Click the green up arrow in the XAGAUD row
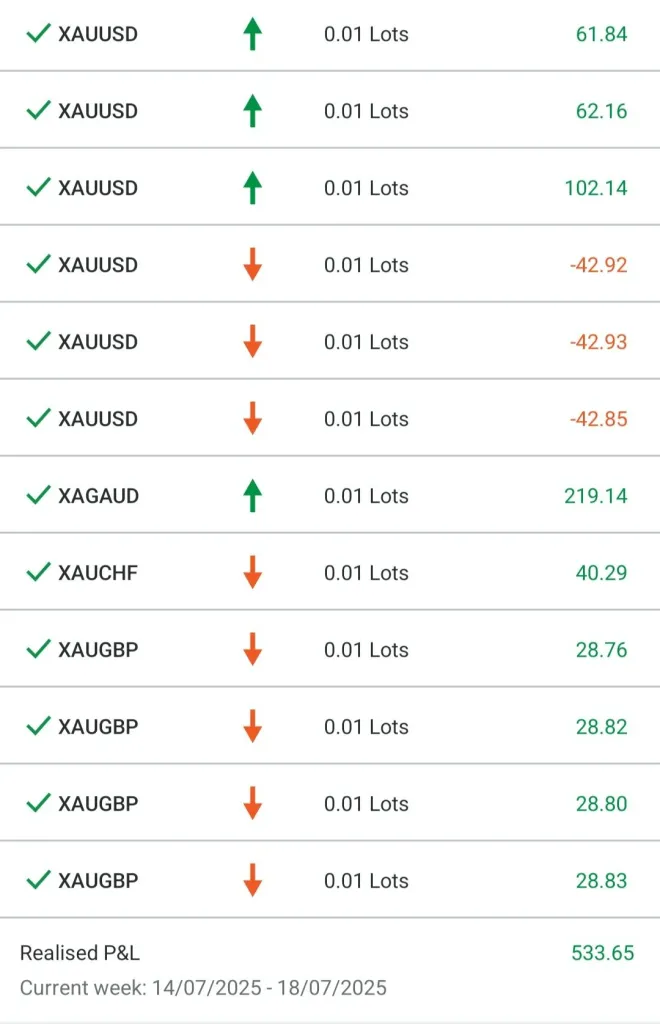Image resolution: width=660 pixels, height=1024 pixels. (252, 496)
